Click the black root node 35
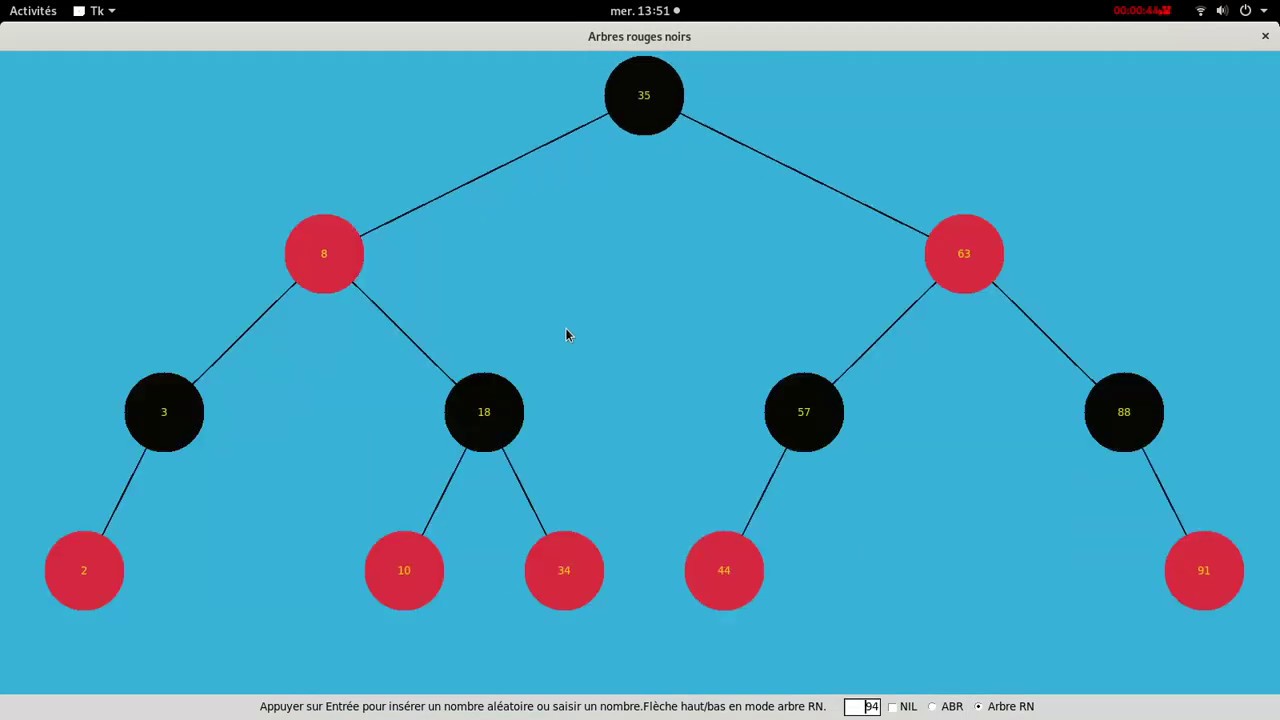 click(644, 95)
